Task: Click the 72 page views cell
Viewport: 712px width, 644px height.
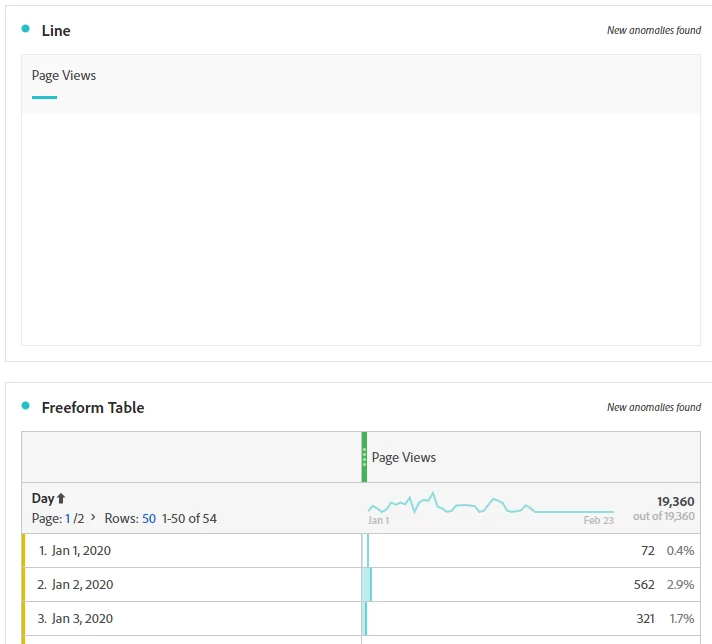Action: (648, 550)
